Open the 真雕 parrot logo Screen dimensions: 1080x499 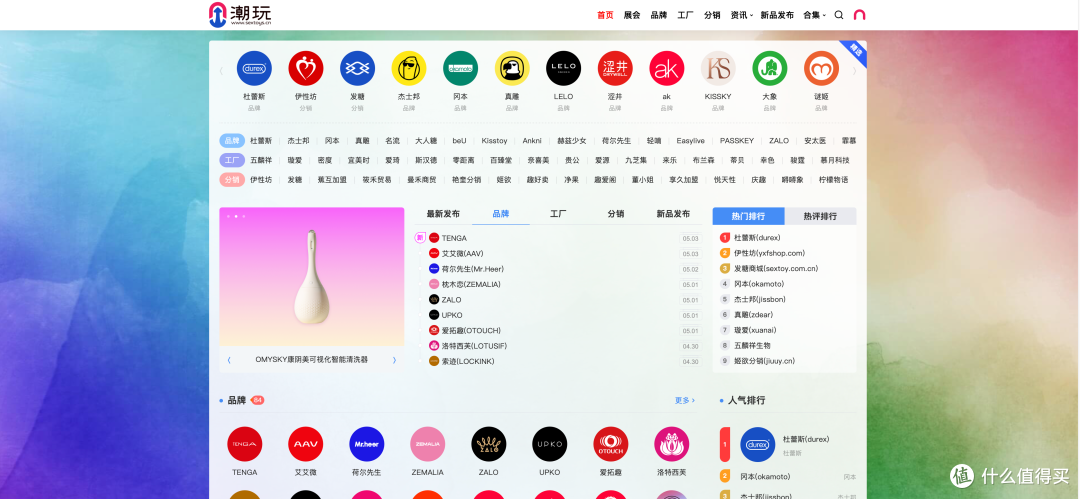pos(512,68)
